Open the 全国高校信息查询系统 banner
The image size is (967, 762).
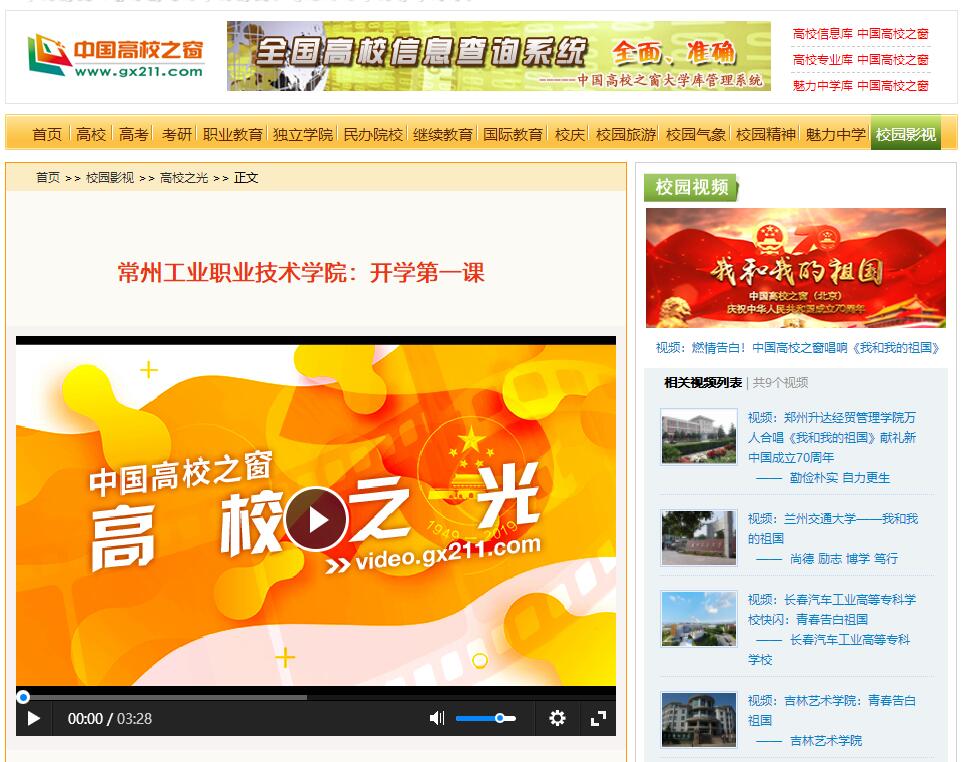click(498, 56)
